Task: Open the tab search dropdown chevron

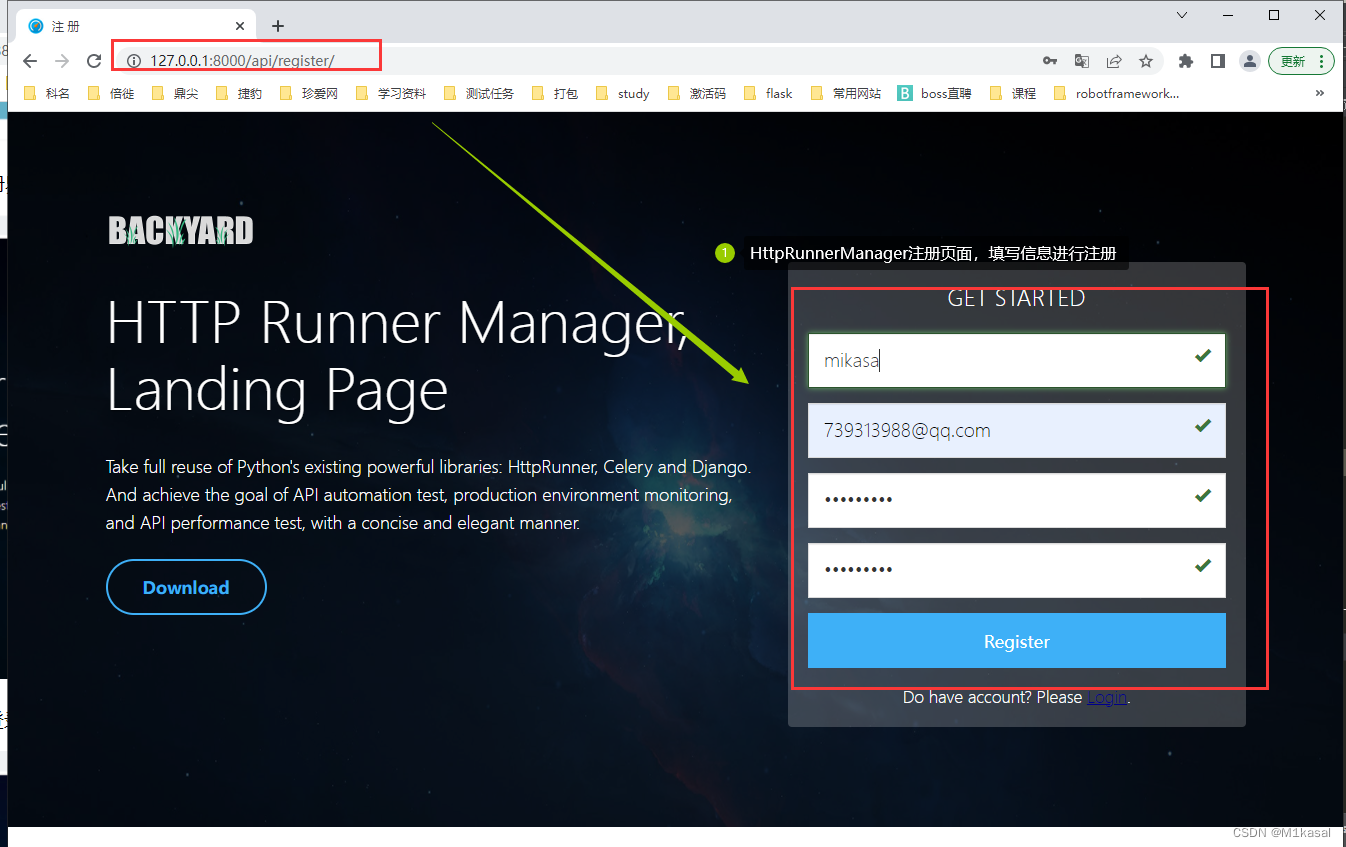Action: [1182, 15]
